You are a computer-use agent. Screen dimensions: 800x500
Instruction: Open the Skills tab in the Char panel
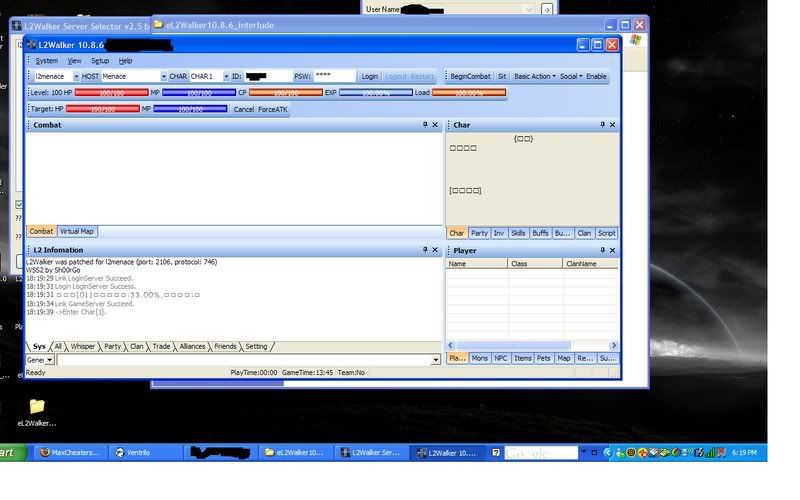click(518, 233)
